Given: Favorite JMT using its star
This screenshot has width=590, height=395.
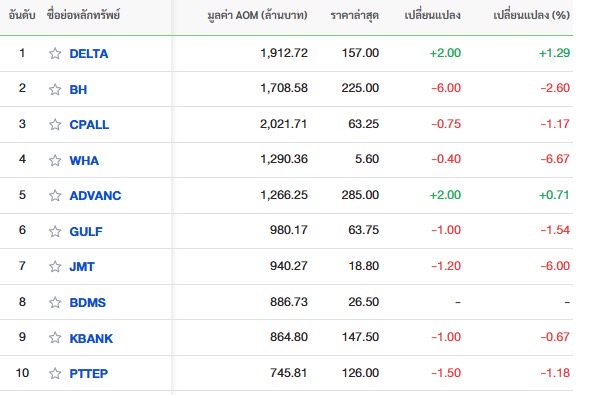Looking at the screenshot, I should point(55,266).
